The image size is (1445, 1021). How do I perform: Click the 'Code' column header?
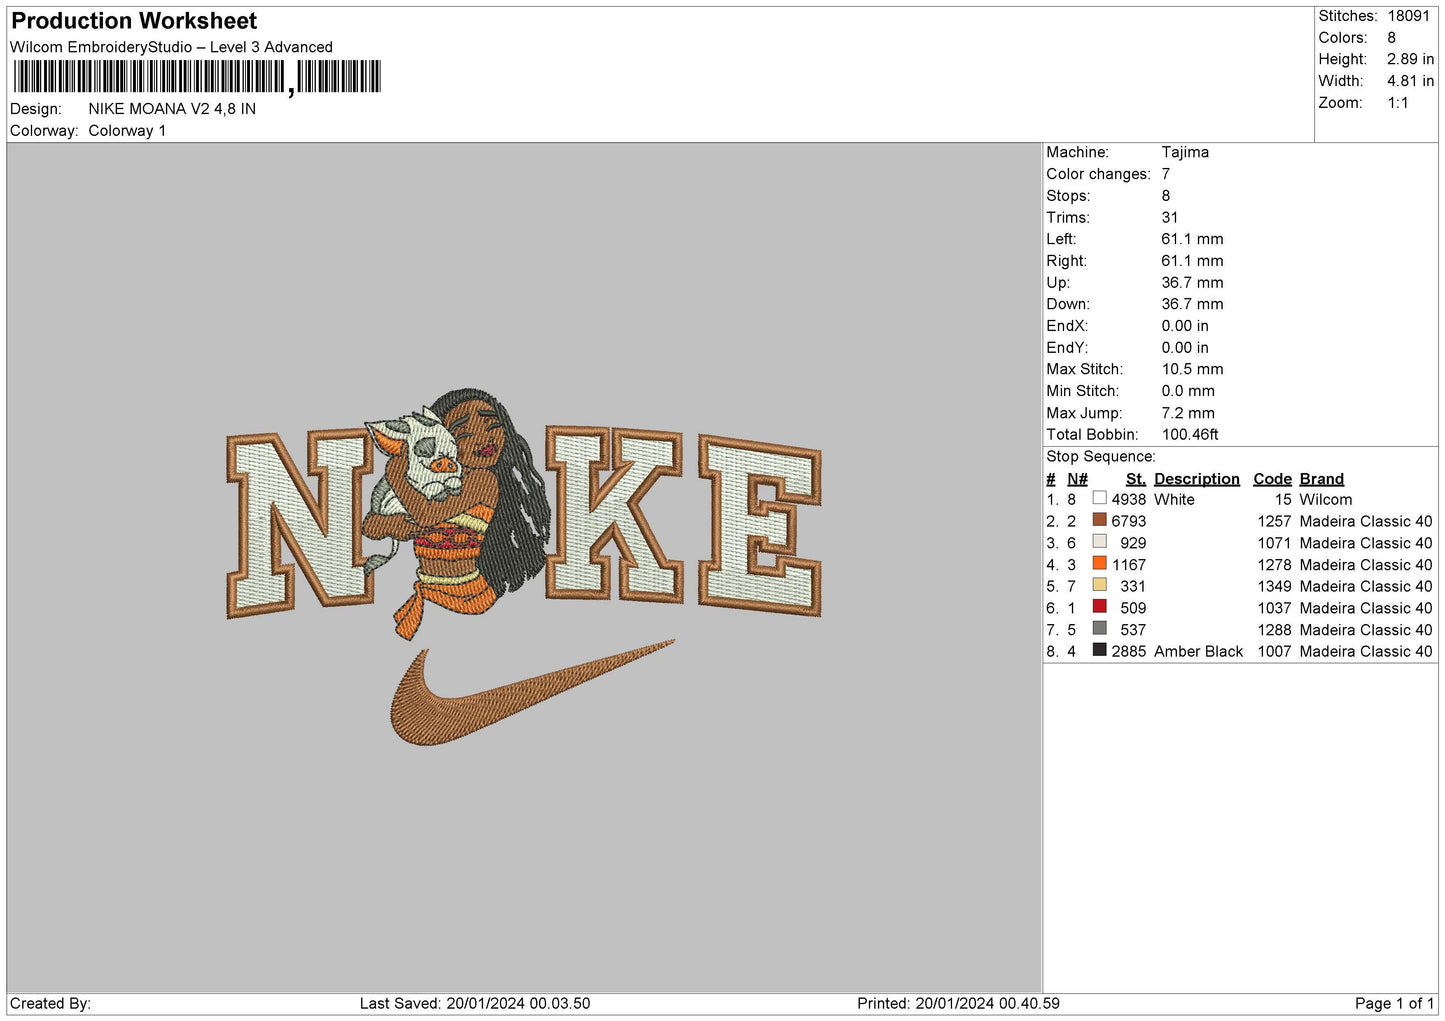1272,479
